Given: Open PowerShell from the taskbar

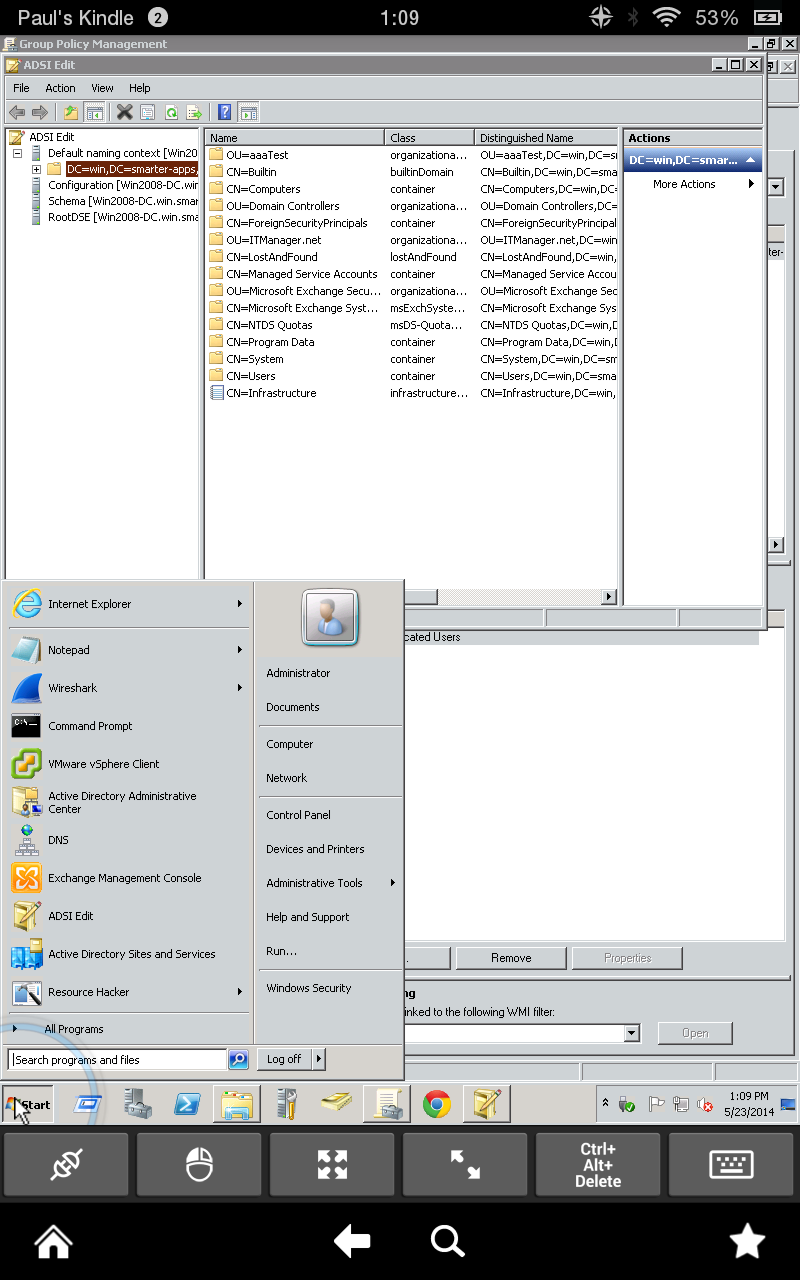Looking at the screenshot, I should tap(187, 1104).
